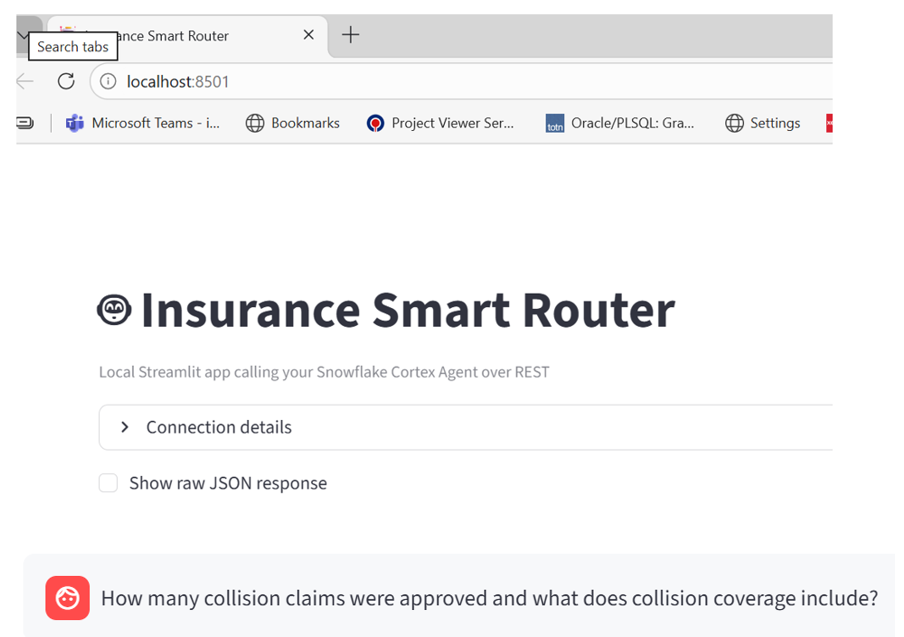Click the Settings globe bookmark icon

pyautogui.click(x=734, y=123)
